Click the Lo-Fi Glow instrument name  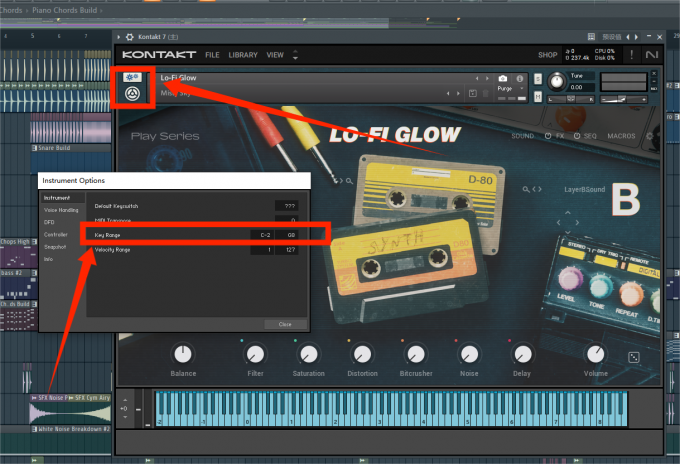(178, 78)
